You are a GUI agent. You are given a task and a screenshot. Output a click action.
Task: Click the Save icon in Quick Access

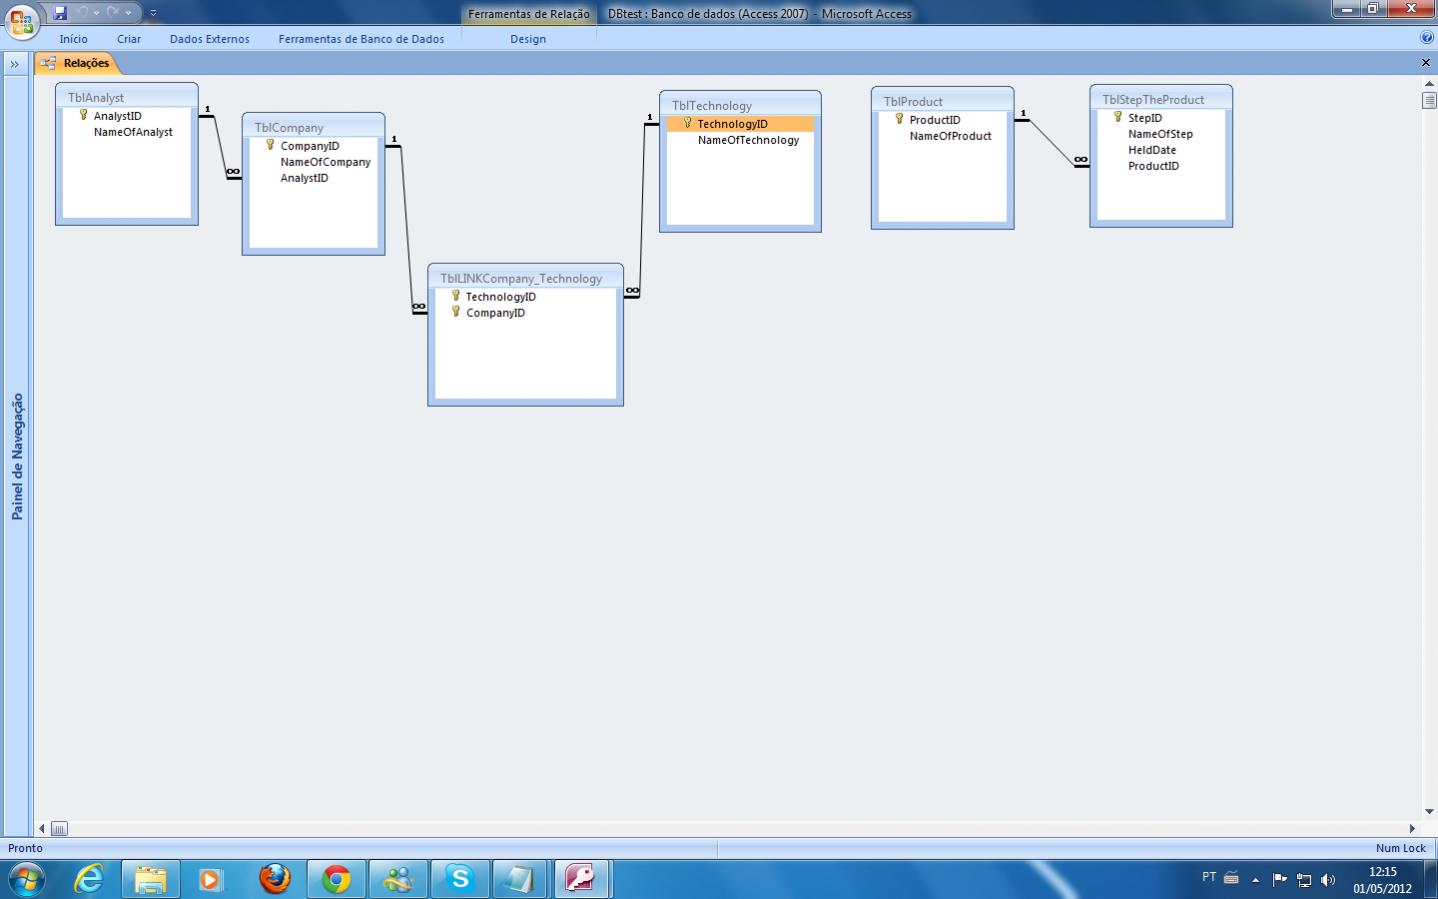click(x=60, y=13)
